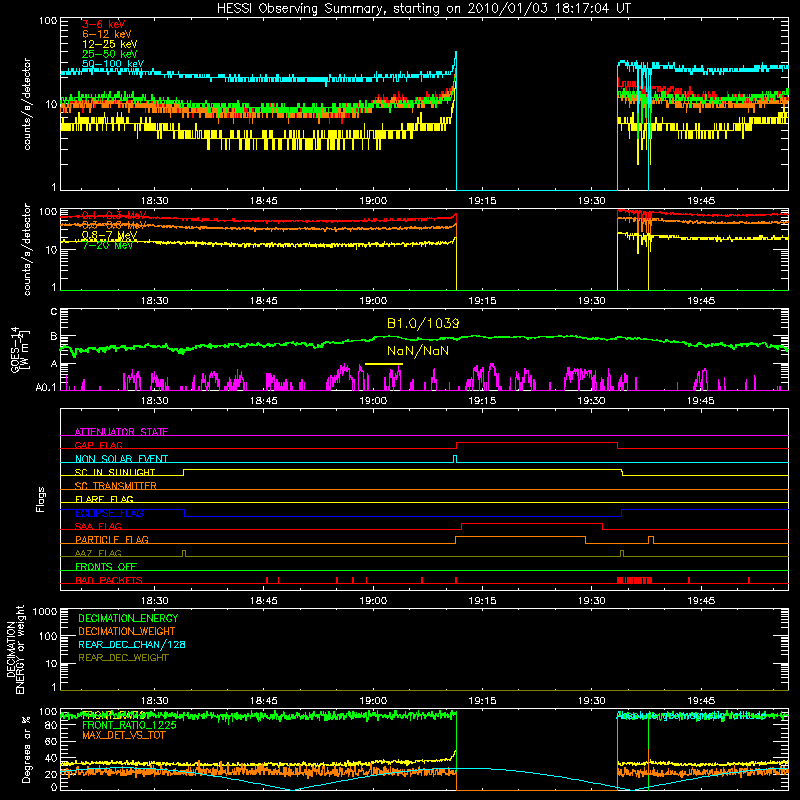Click the FRONT_RATIO_1225 legend label
The image size is (800, 800).
tap(129, 725)
